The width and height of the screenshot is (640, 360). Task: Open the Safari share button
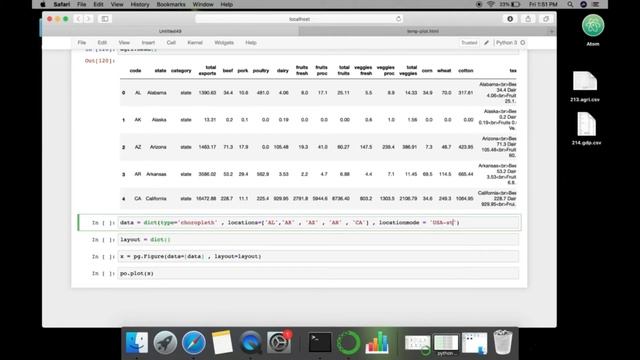[x=528, y=19]
